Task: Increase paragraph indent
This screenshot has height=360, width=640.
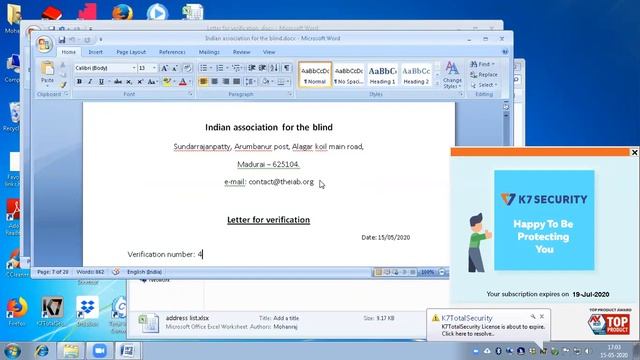Action: point(262,68)
